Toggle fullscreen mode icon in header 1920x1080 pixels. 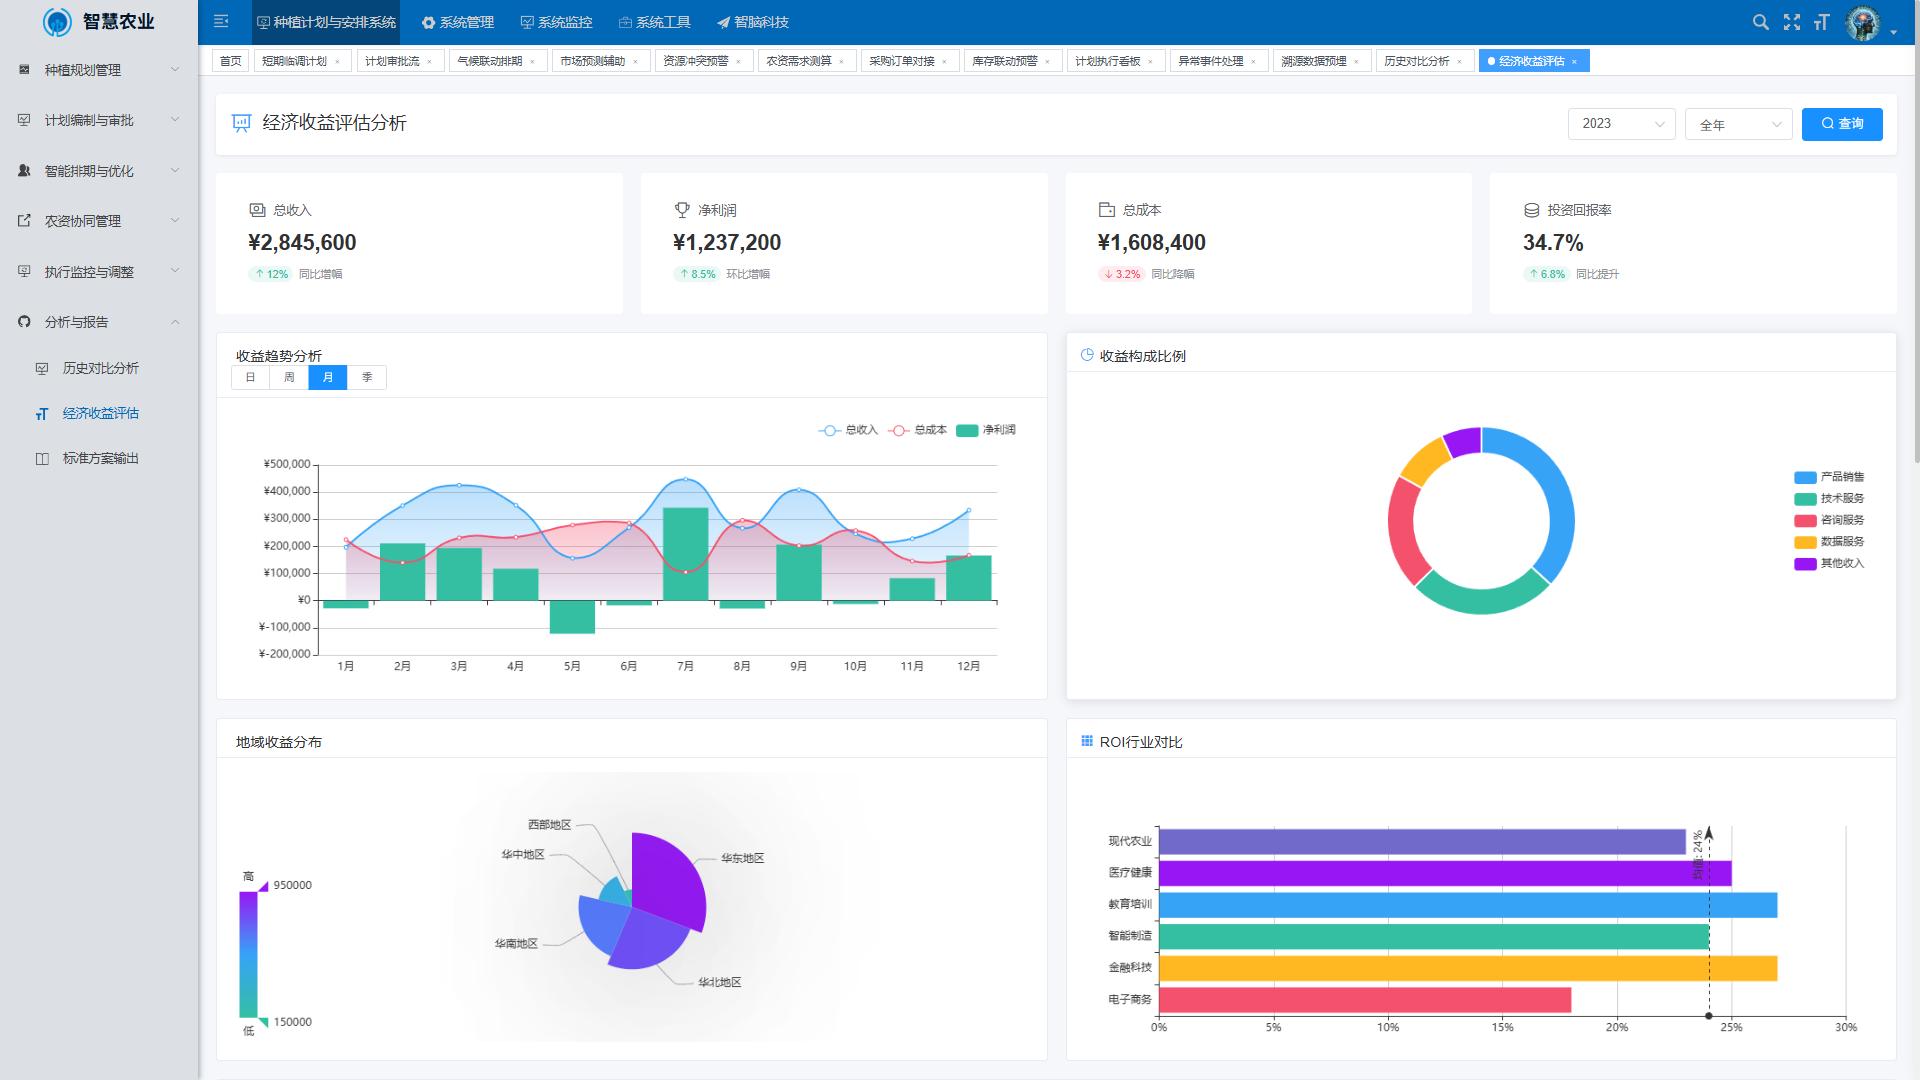pos(1791,22)
